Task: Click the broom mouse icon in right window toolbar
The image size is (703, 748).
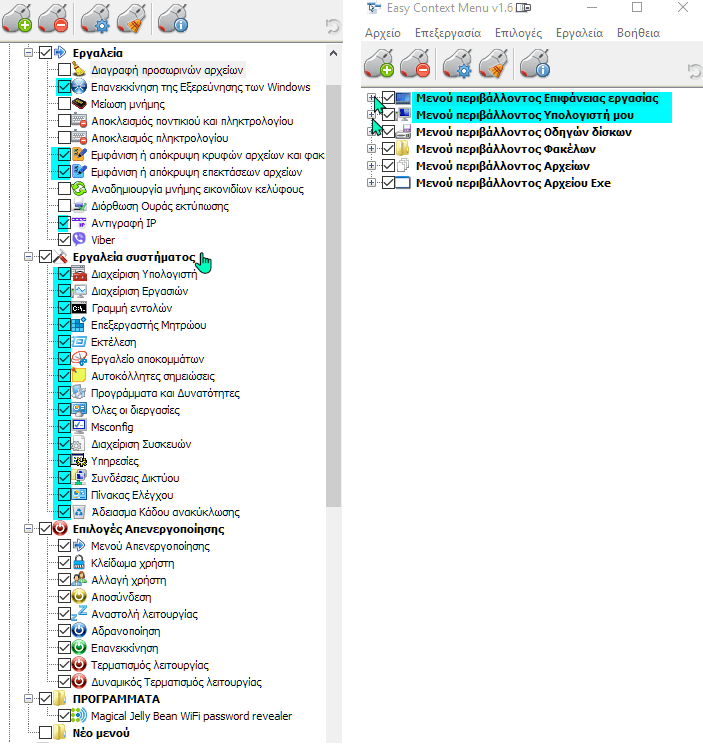Action: click(493, 64)
